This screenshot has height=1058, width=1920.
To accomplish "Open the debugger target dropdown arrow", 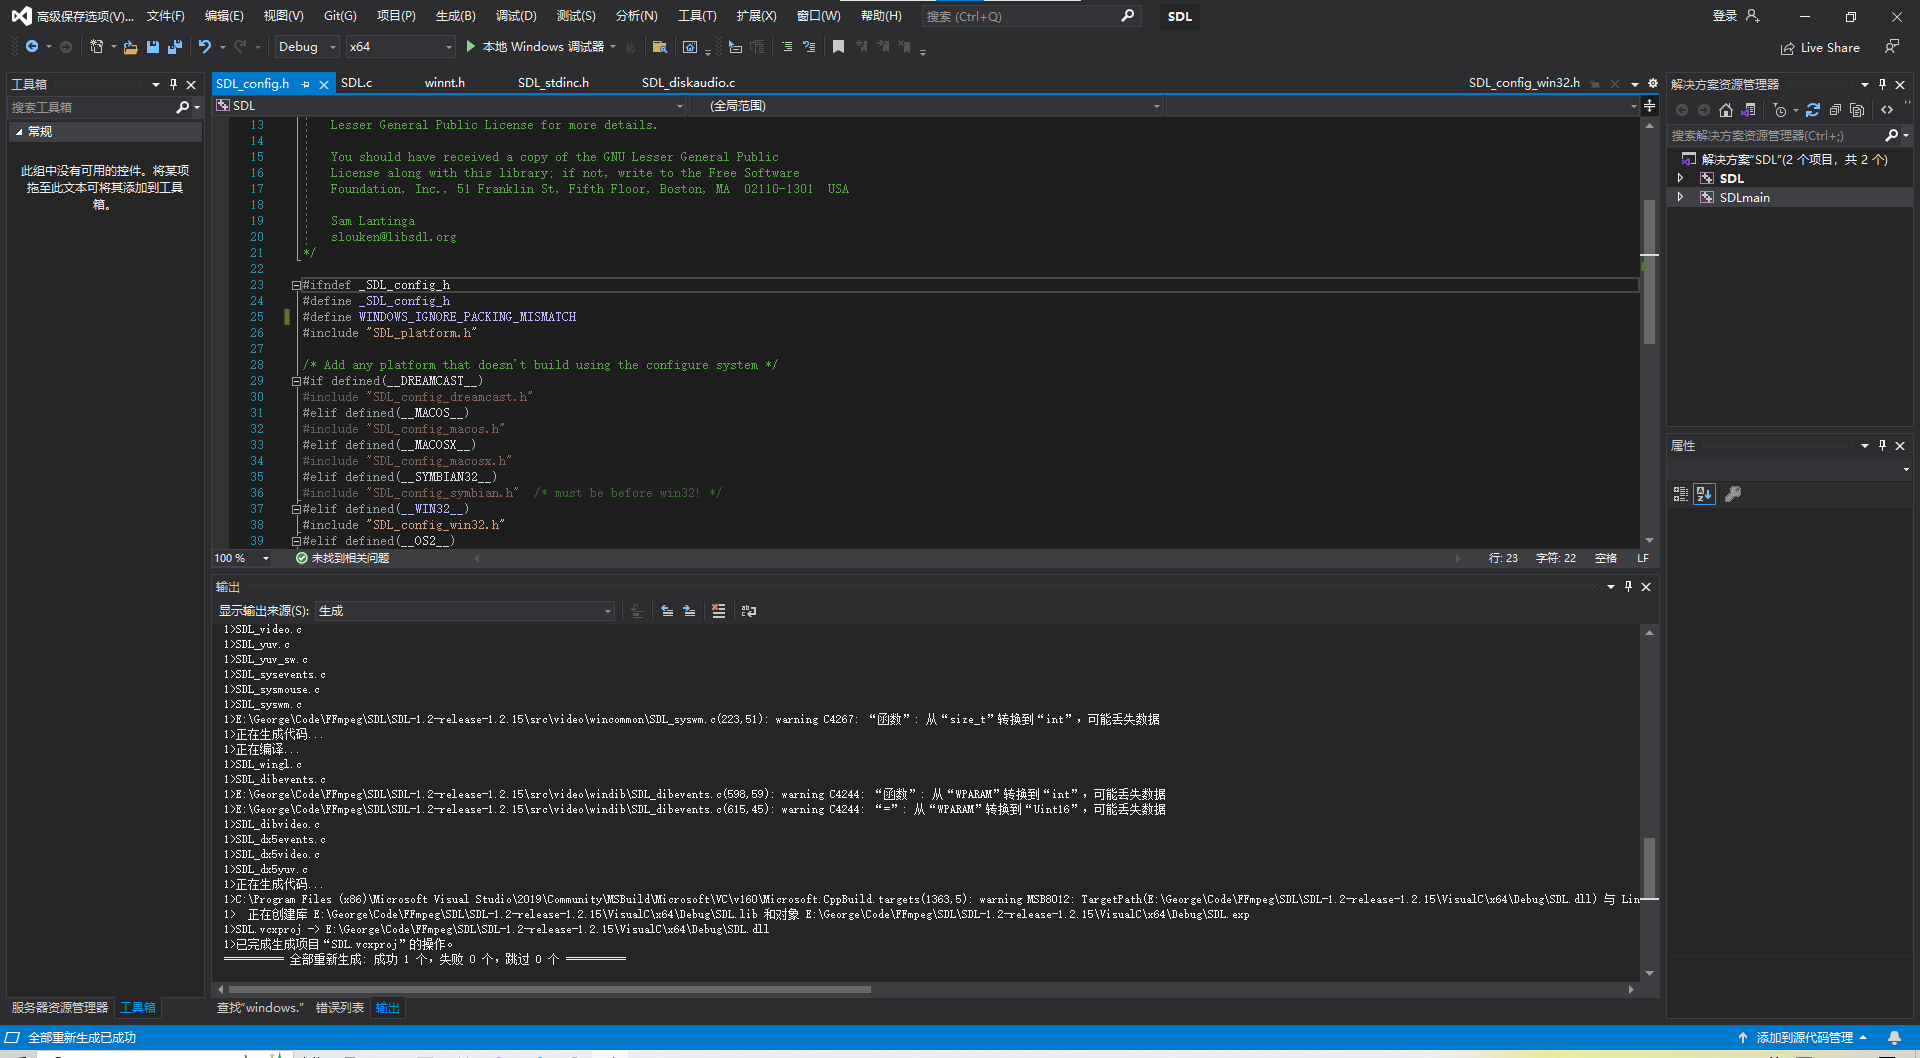I will click(613, 47).
